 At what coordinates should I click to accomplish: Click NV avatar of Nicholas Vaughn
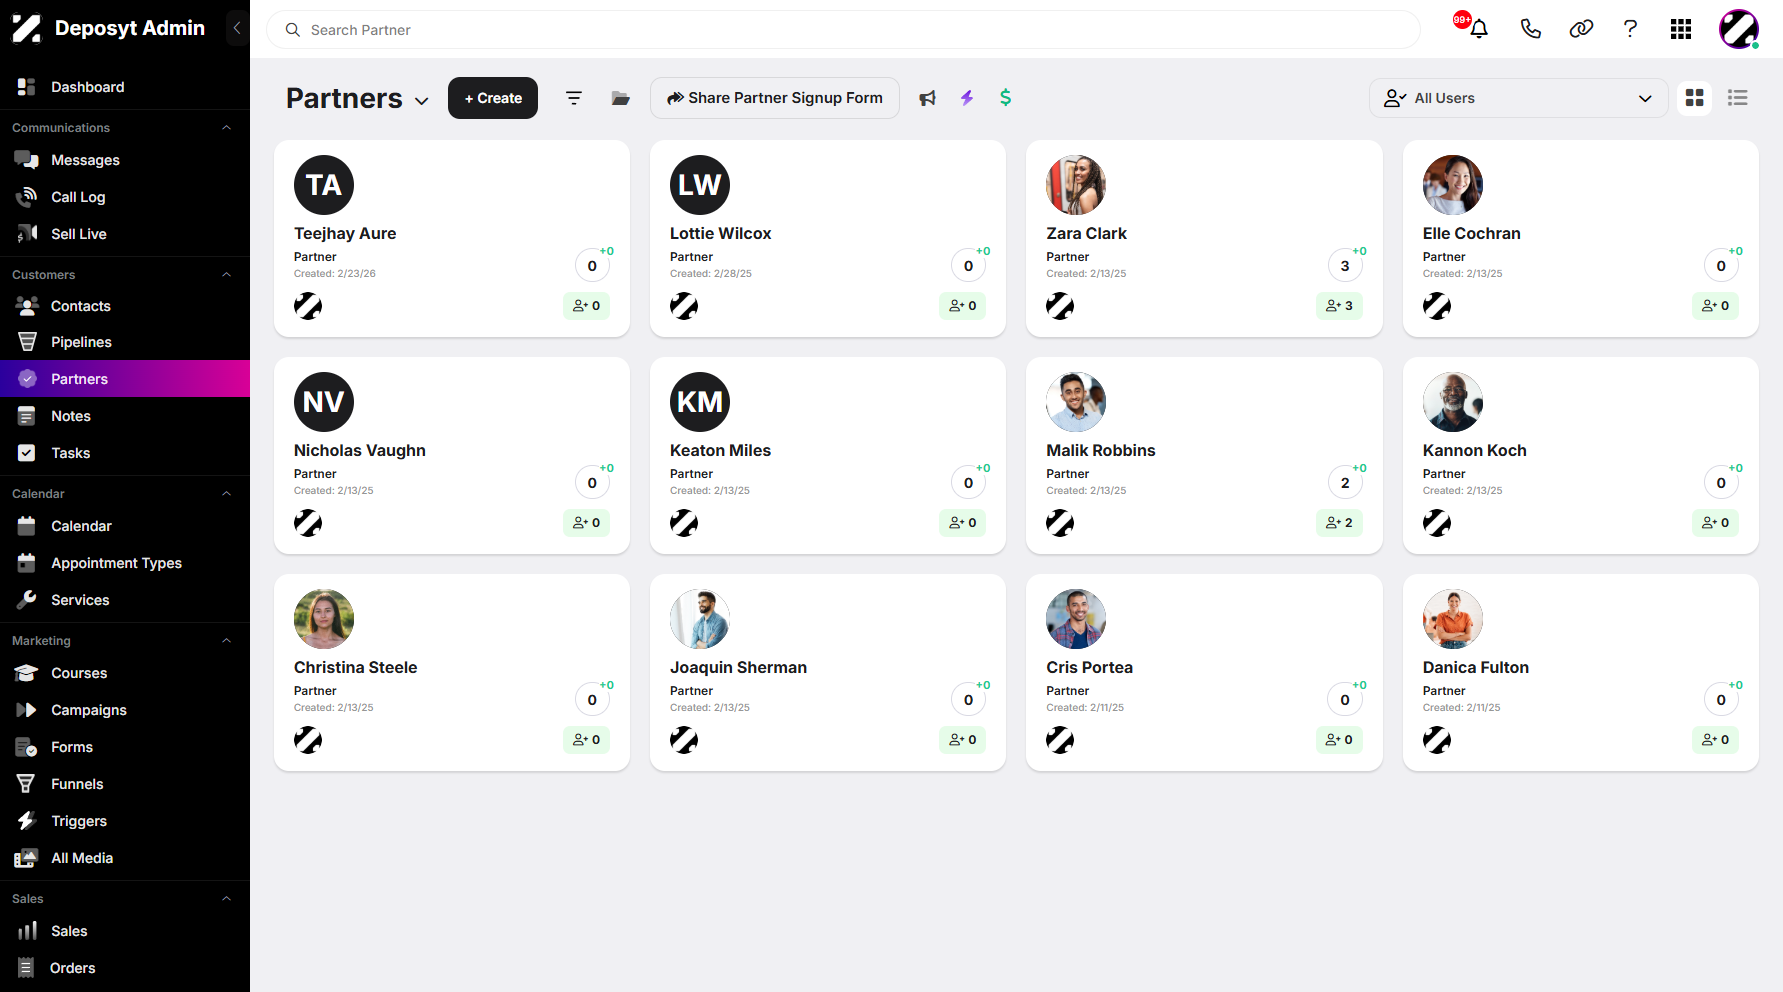[324, 402]
